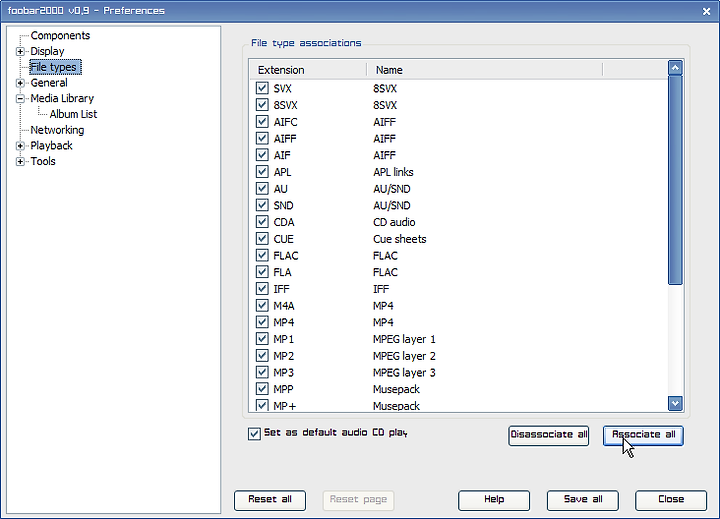Toggle the FLAC extension checkbox
The width and height of the screenshot is (720, 519).
tap(262, 255)
